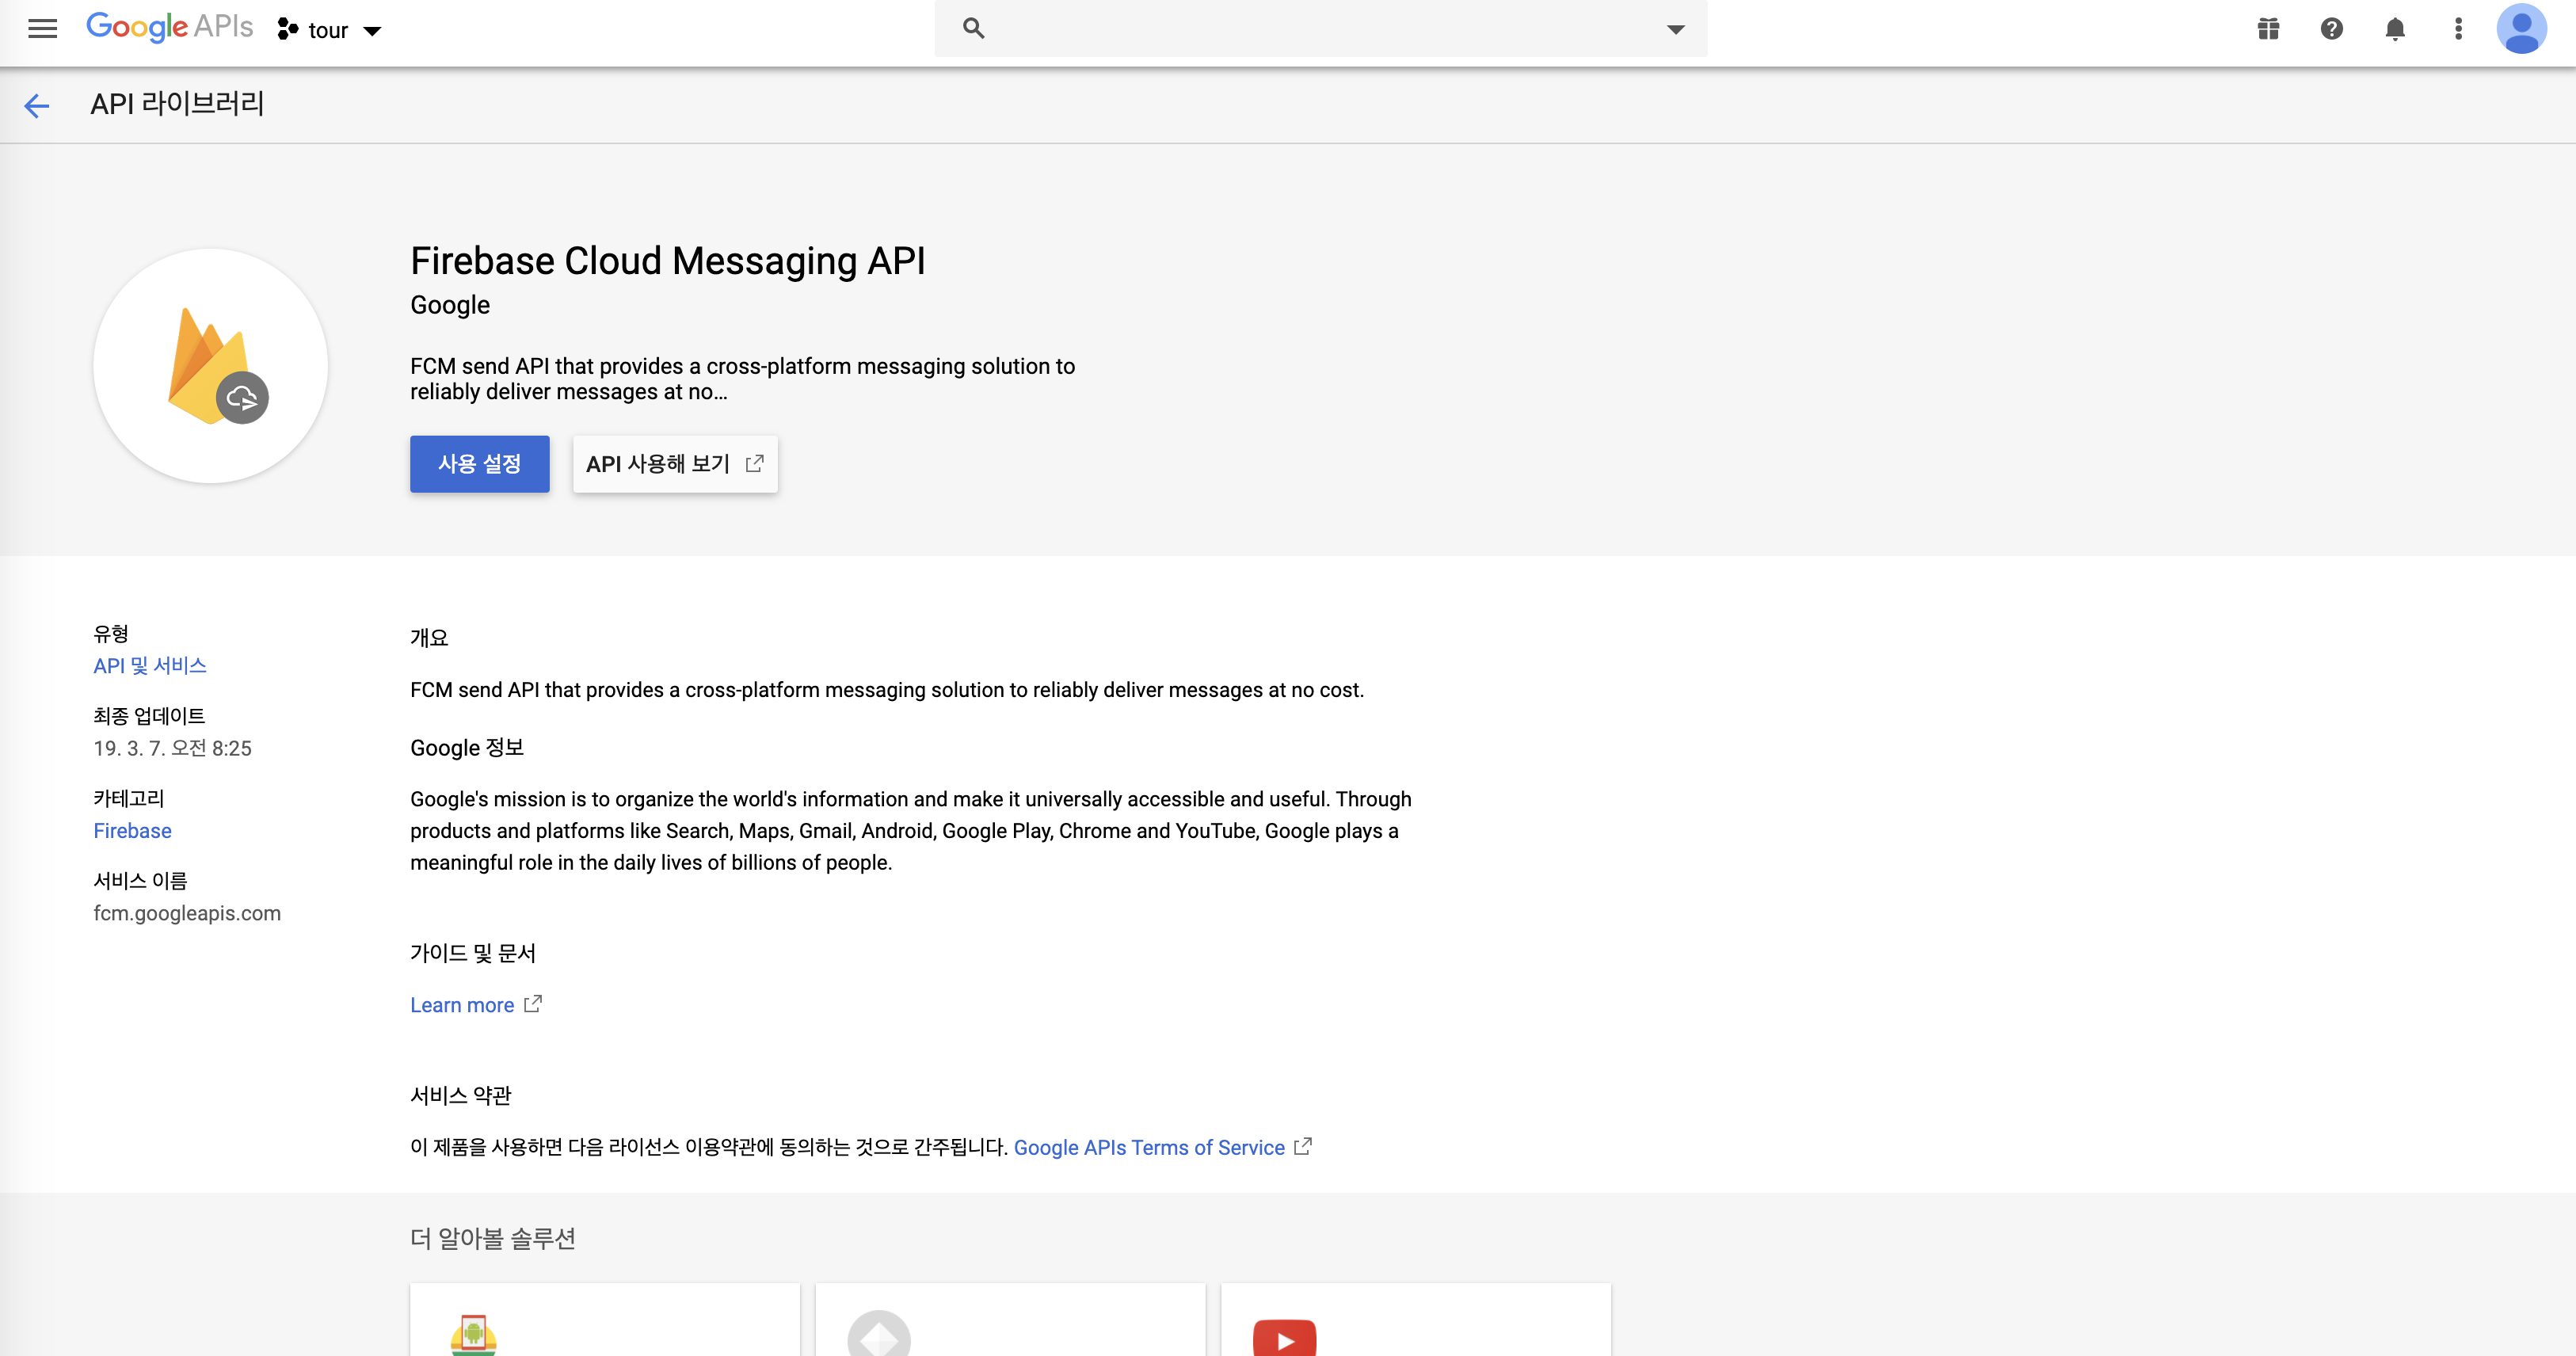
Task: Click the Firebase Cloud Messaging logo
Action: pos(211,366)
